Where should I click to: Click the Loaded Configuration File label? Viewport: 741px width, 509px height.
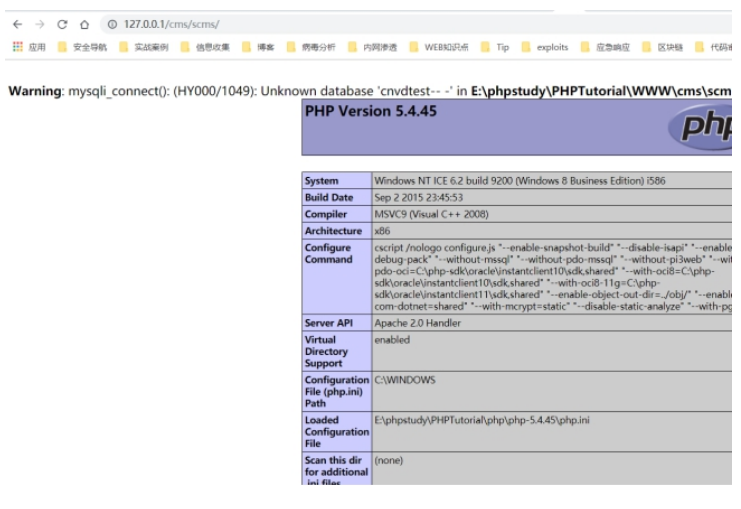[336, 431]
